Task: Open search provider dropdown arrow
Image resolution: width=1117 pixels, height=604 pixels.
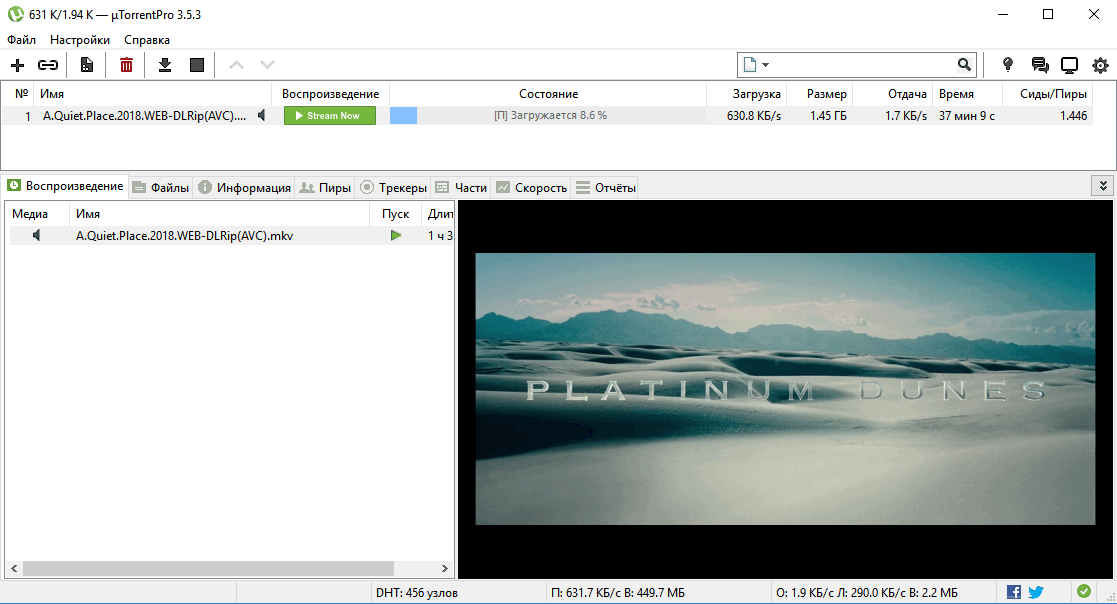Action: coord(765,65)
